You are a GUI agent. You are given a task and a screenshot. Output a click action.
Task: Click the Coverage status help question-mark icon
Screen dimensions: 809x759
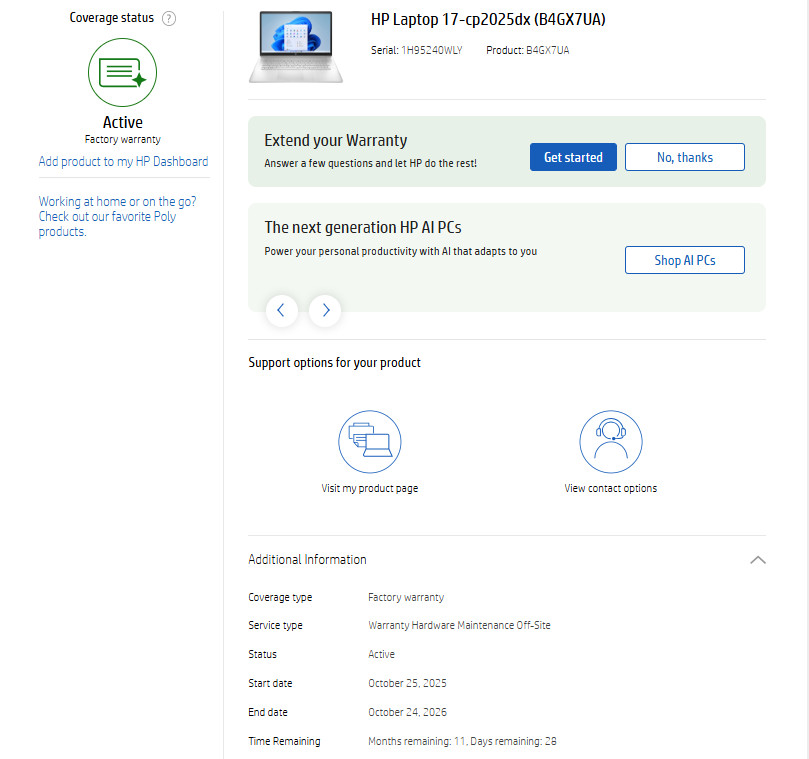pos(169,19)
